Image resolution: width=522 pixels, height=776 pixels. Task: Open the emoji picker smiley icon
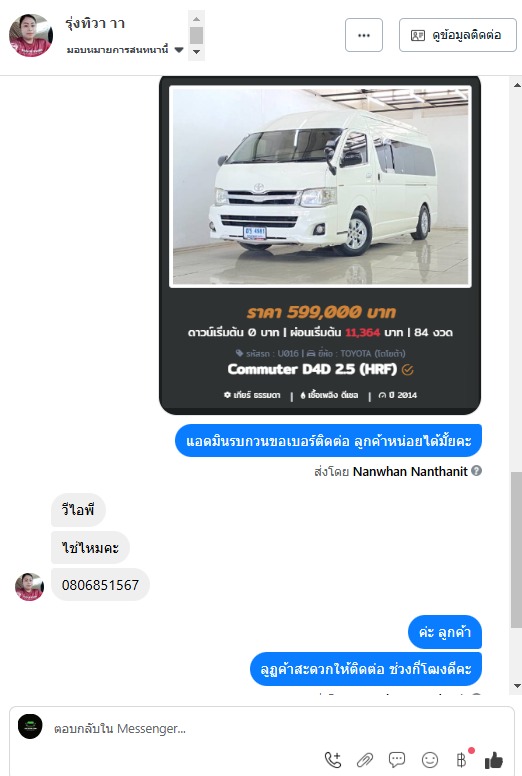pos(430,760)
